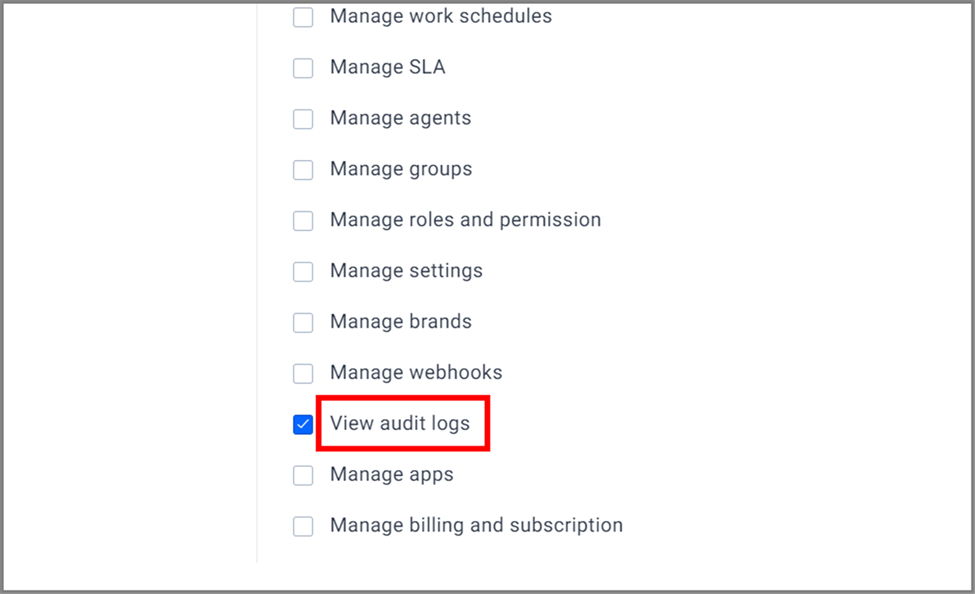Click the 'Manage agents' label text
This screenshot has width=975, height=594.
(x=400, y=118)
